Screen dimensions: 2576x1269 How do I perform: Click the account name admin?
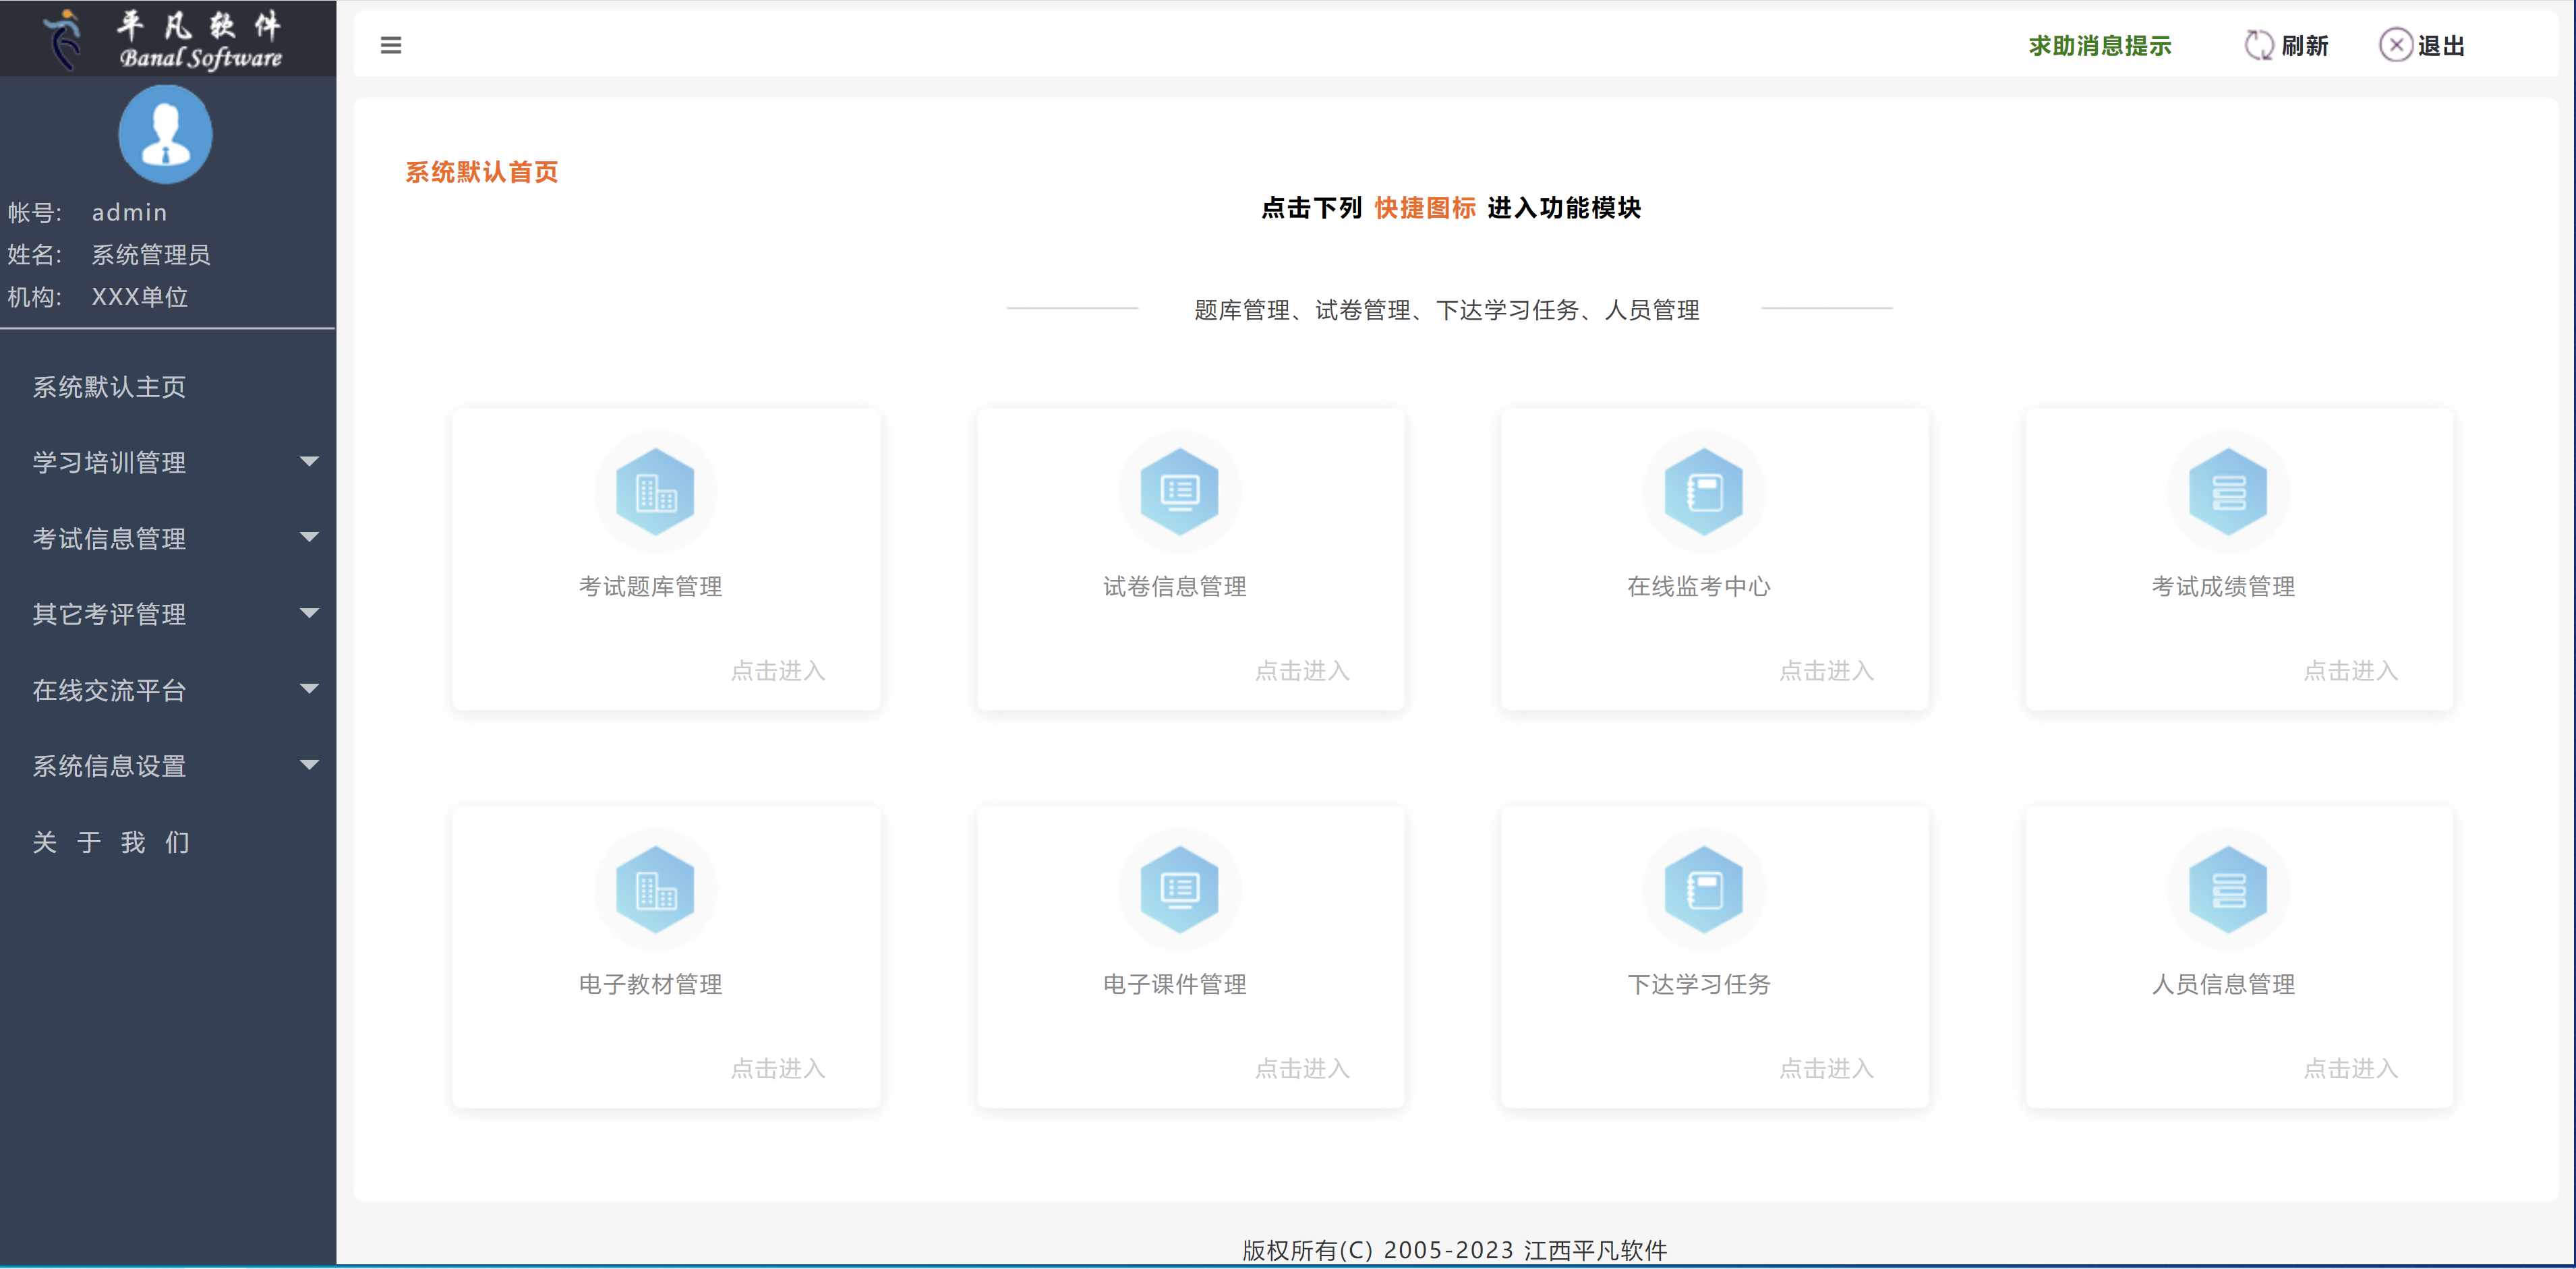[x=129, y=213]
